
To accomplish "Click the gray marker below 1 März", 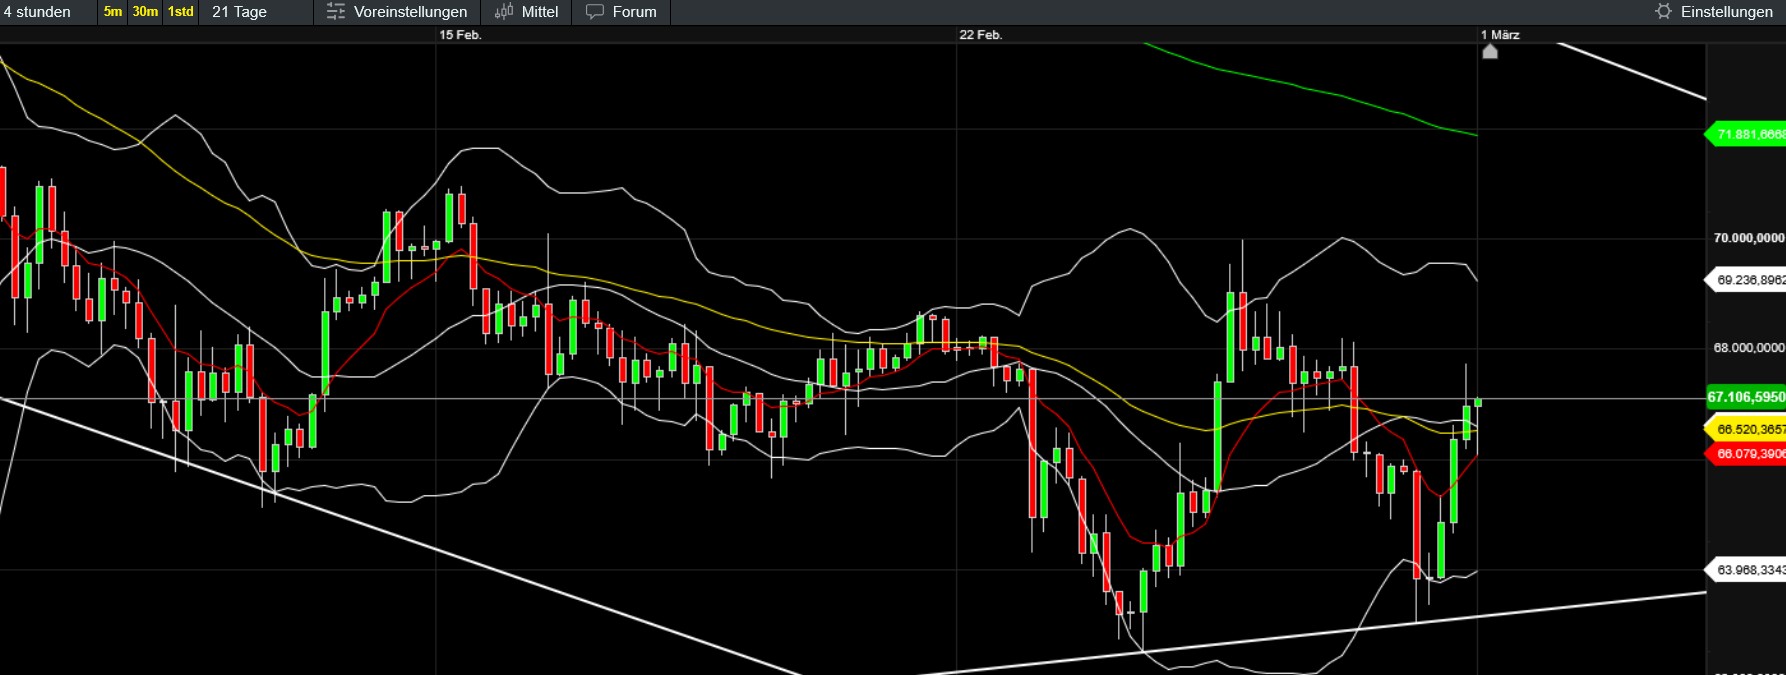I will (1490, 52).
